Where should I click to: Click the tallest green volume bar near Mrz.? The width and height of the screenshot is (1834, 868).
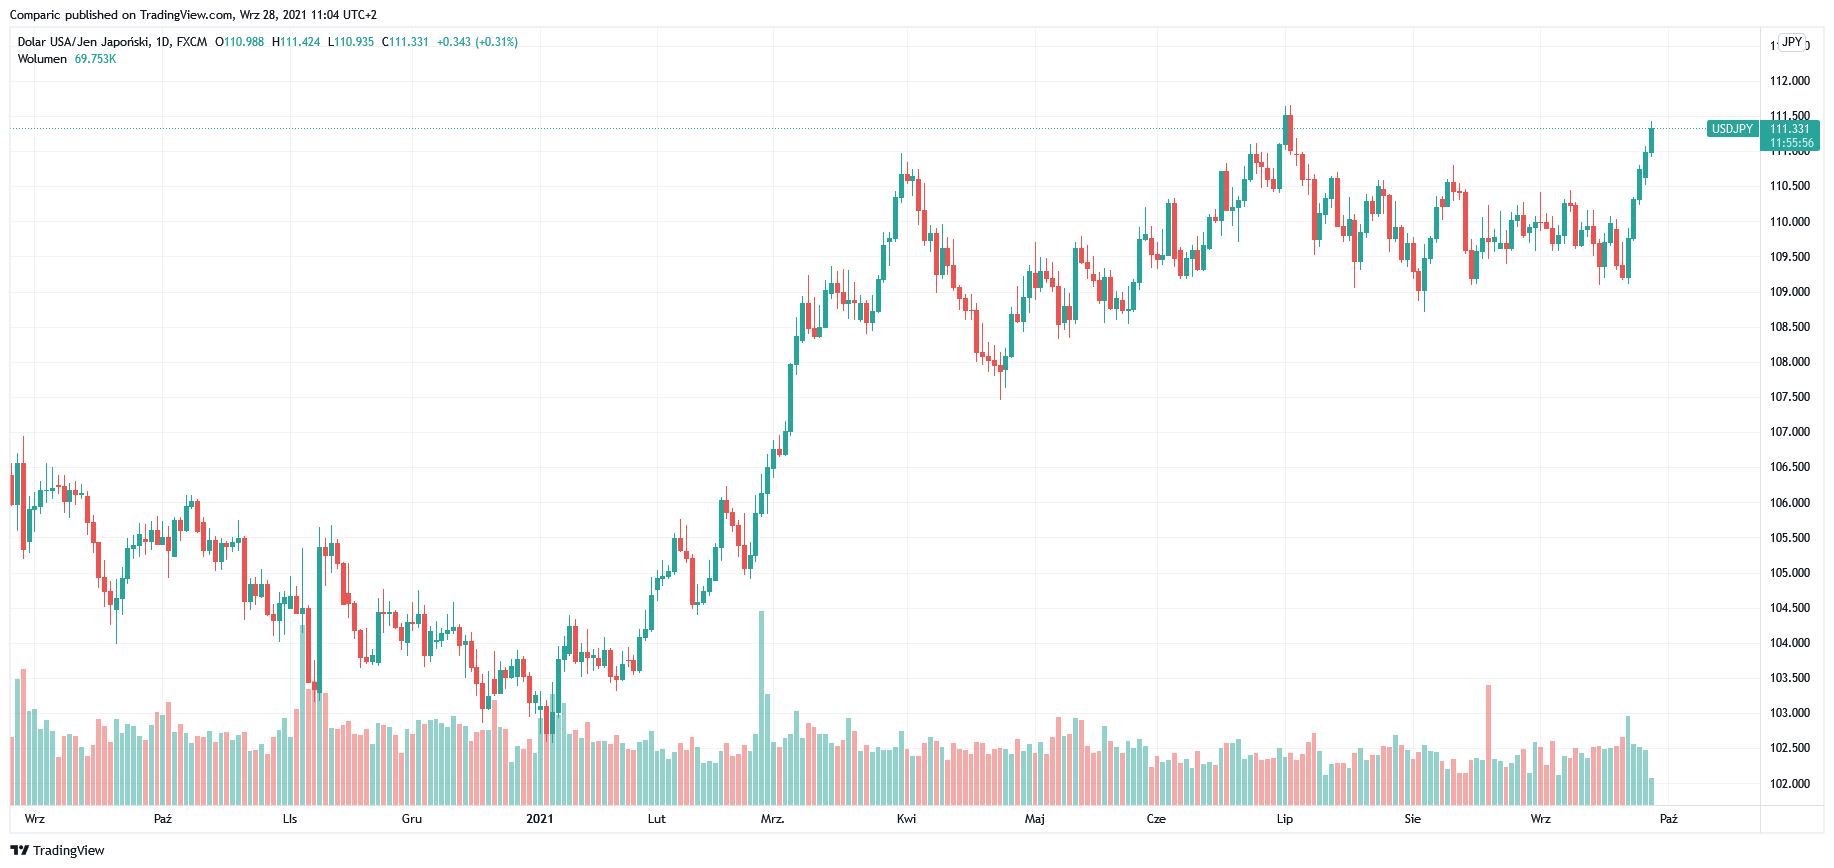point(762,708)
